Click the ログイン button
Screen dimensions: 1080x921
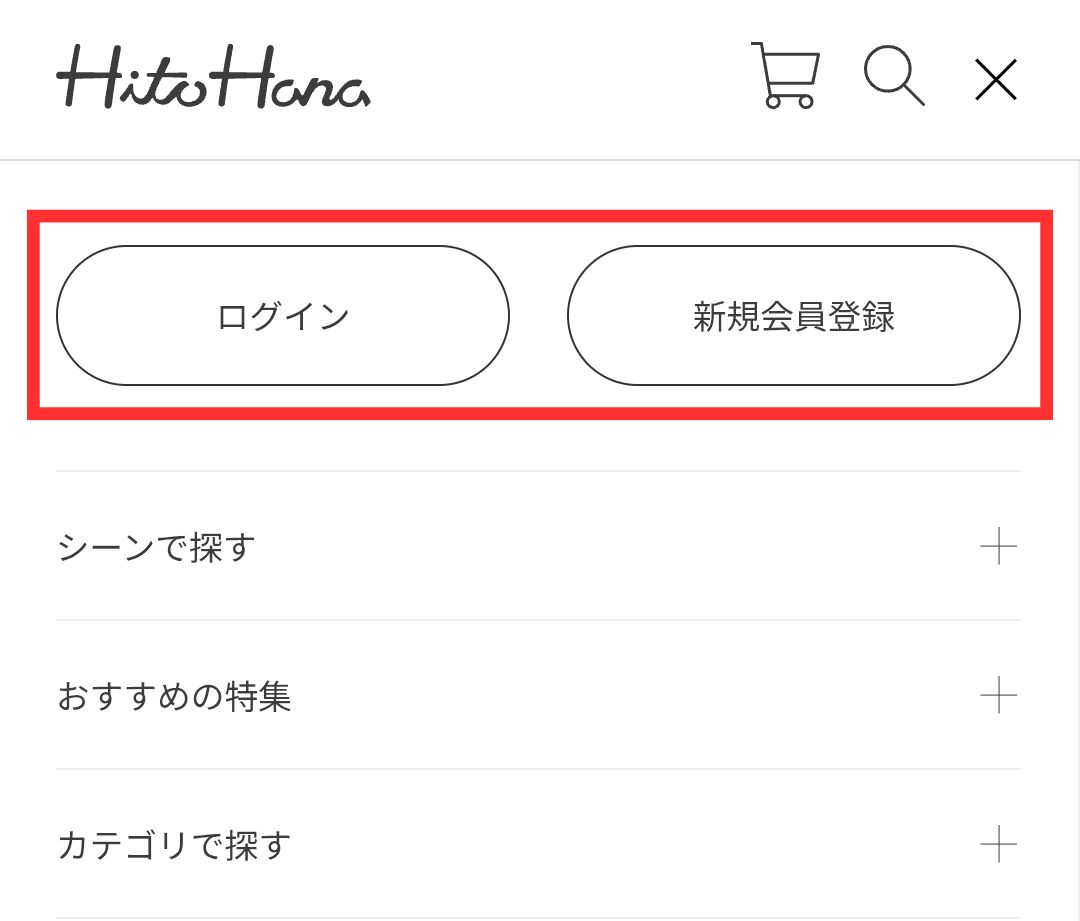pyautogui.click(x=283, y=315)
